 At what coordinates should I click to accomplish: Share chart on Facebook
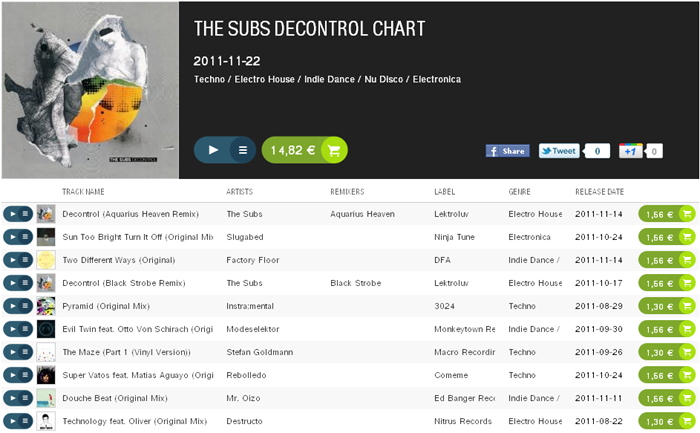508,151
